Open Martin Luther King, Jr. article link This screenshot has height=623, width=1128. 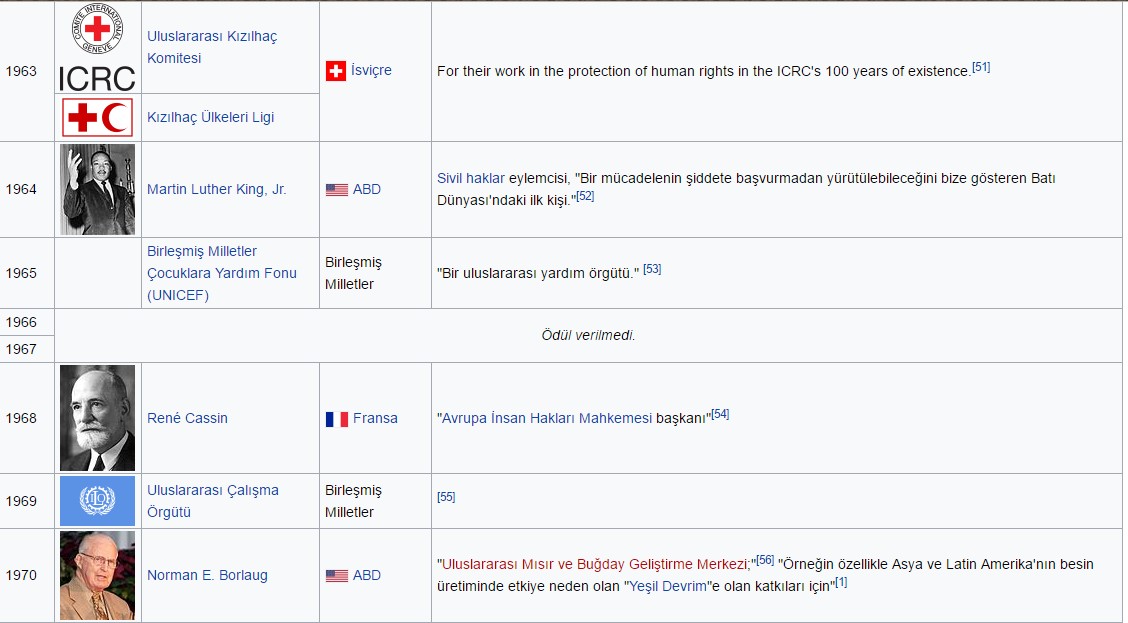coord(217,189)
